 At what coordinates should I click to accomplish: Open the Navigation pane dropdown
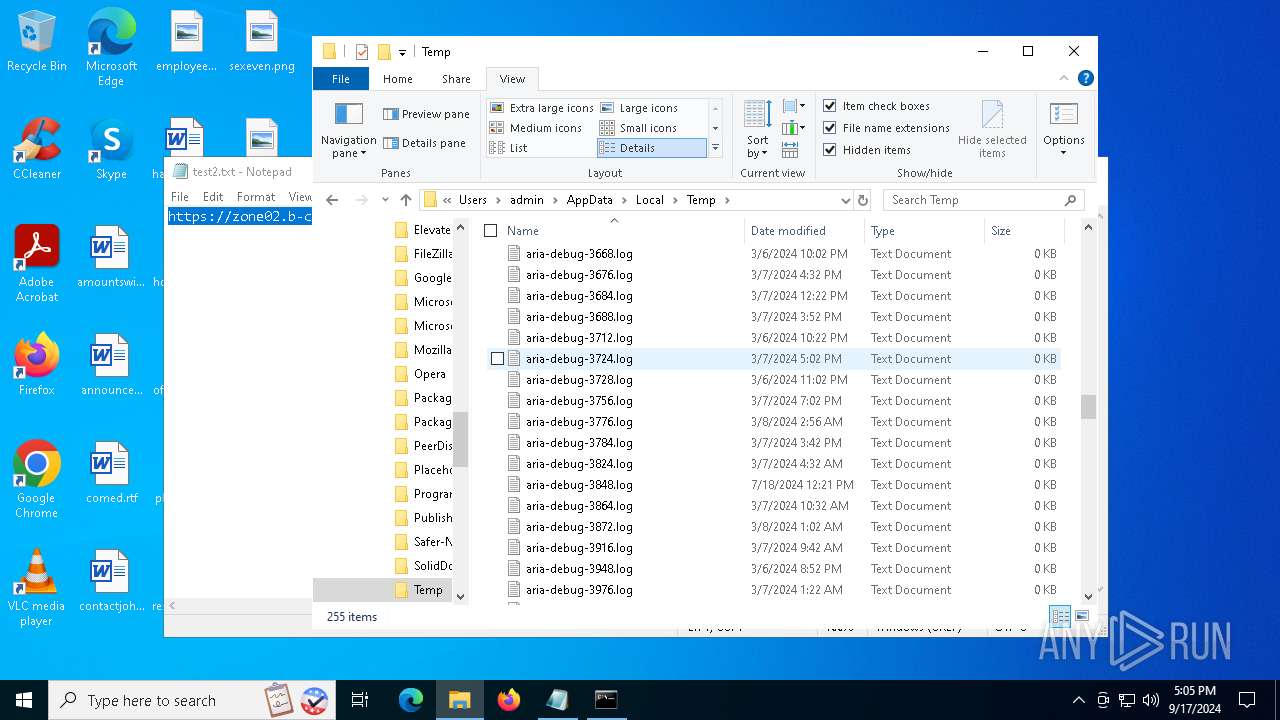coord(348,130)
